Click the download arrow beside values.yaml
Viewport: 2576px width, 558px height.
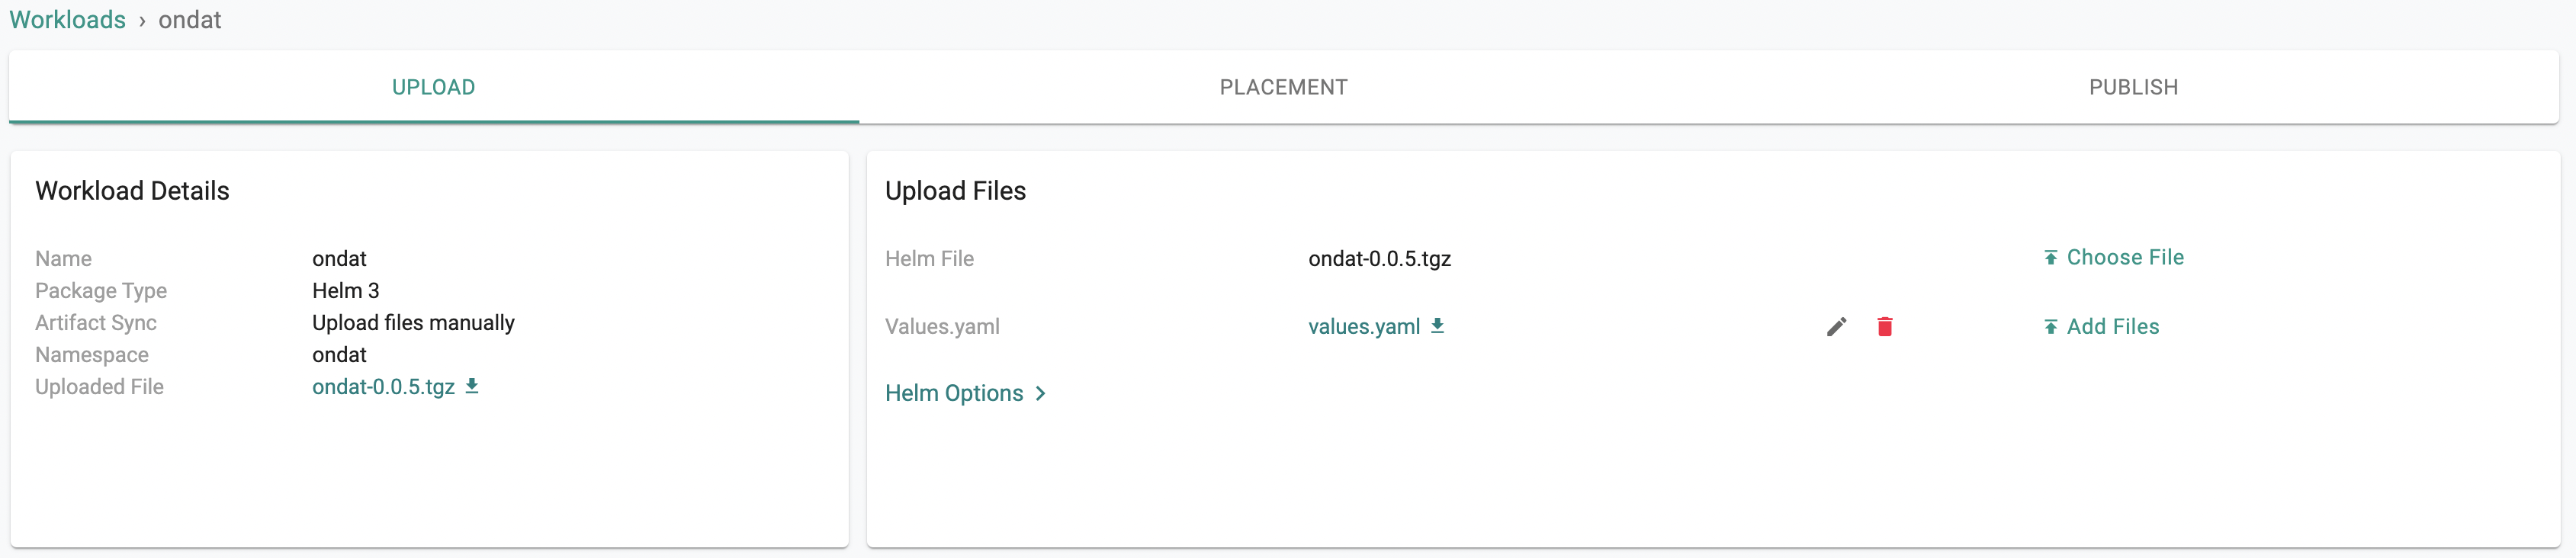tap(1437, 326)
